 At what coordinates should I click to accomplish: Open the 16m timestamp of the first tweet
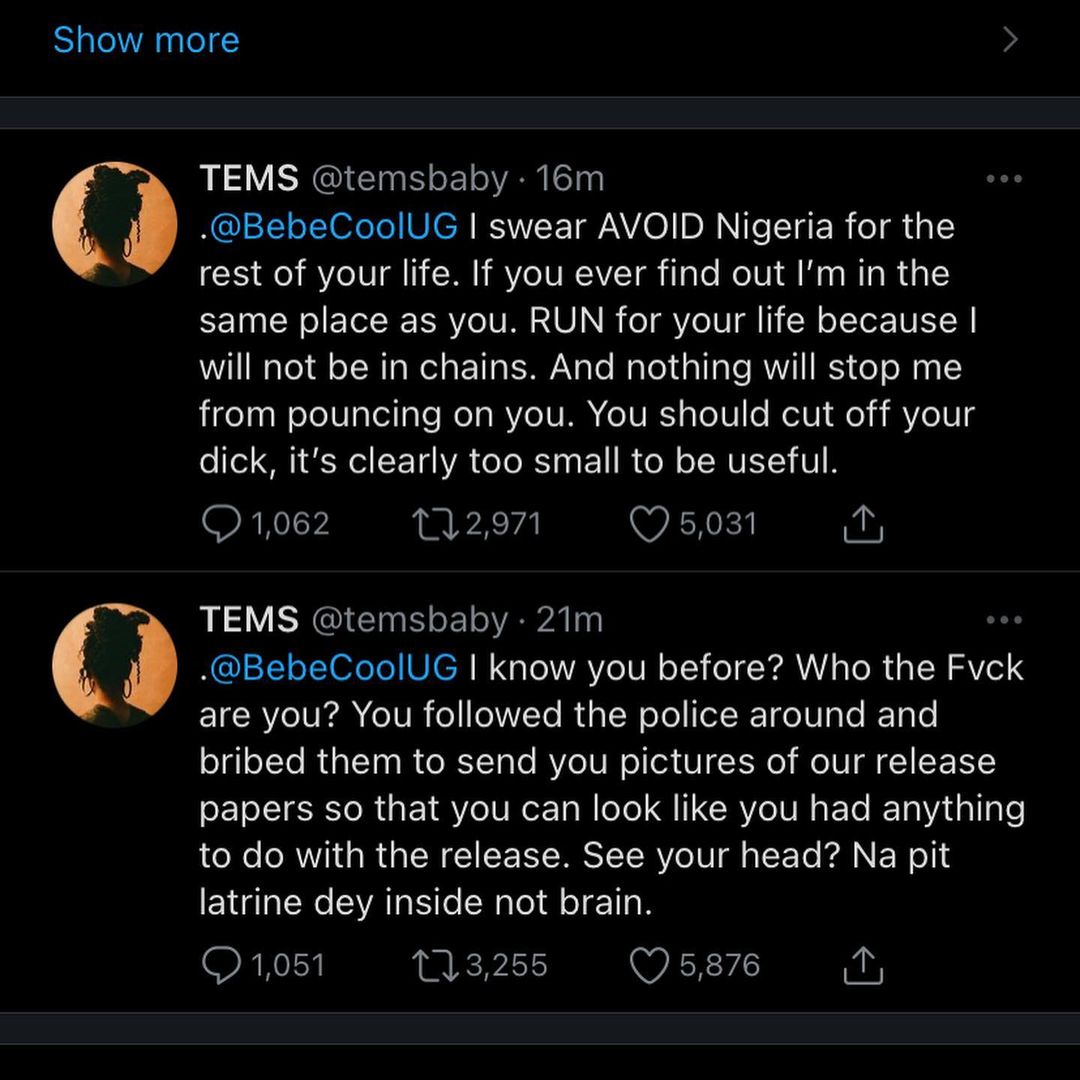tap(570, 179)
